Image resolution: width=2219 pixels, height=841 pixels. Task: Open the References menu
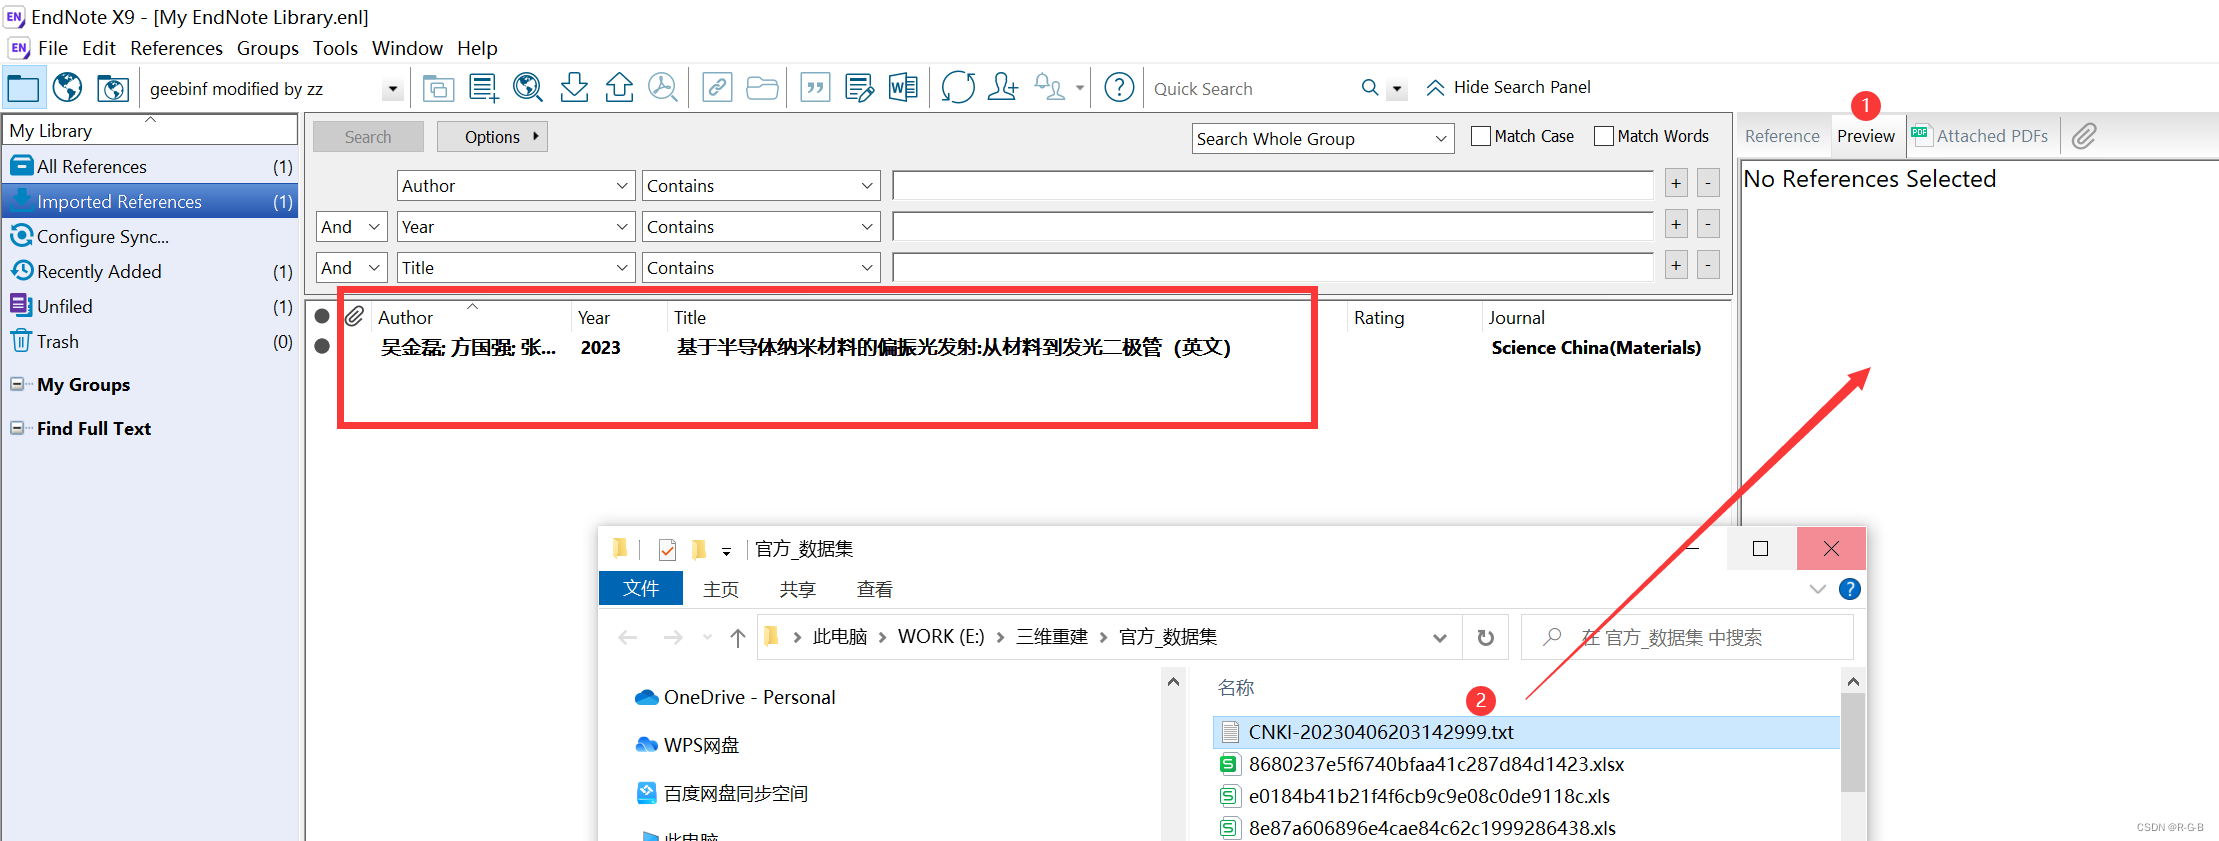point(176,48)
